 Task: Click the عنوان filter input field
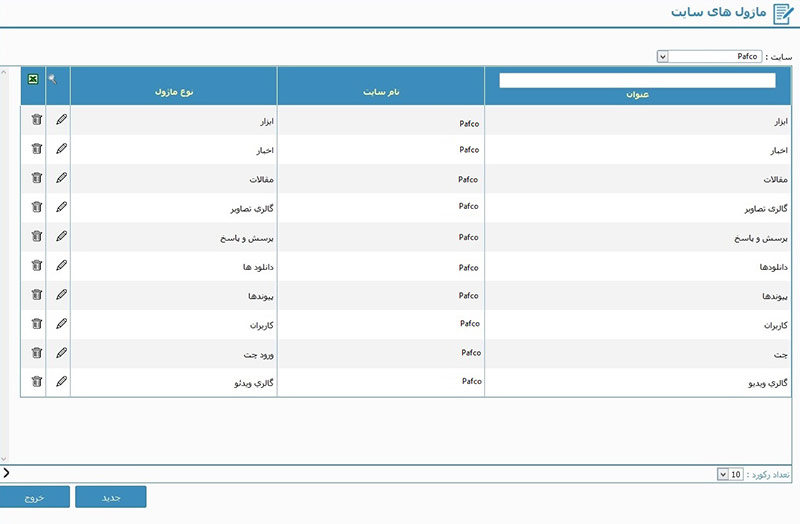pos(637,80)
